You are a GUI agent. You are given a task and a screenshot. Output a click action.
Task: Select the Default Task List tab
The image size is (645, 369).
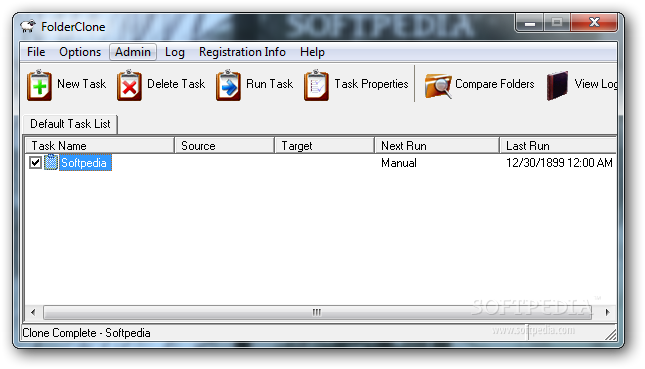[70, 124]
